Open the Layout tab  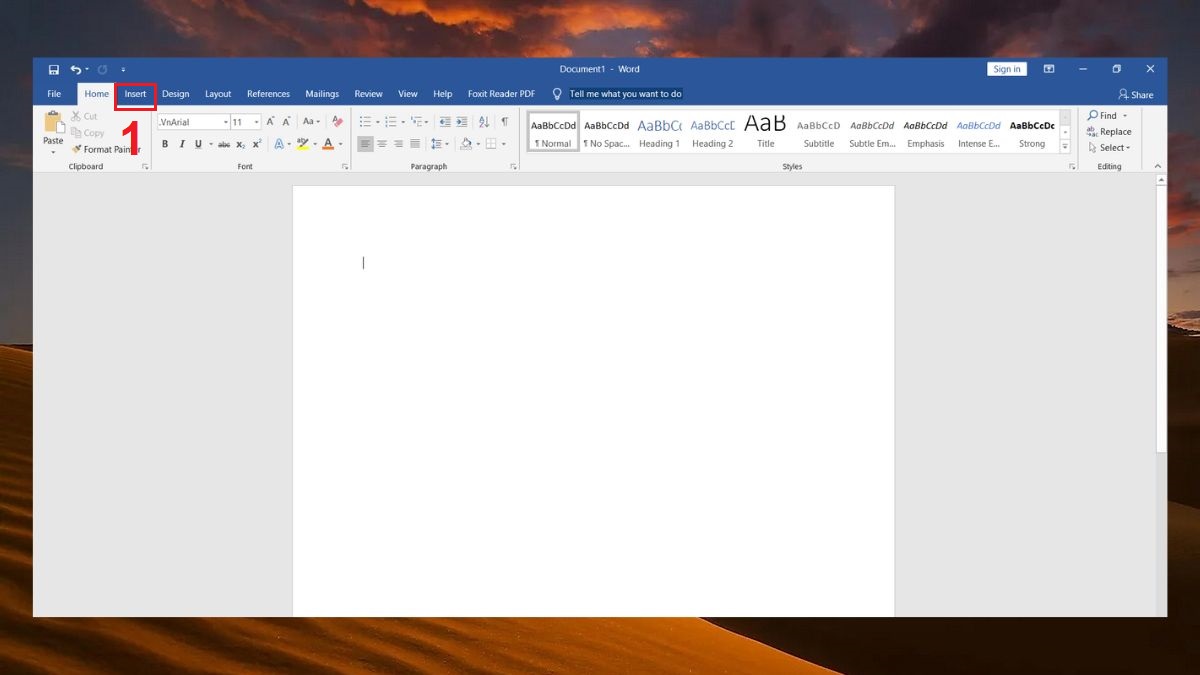pyautogui.click(x=218, y=94)
